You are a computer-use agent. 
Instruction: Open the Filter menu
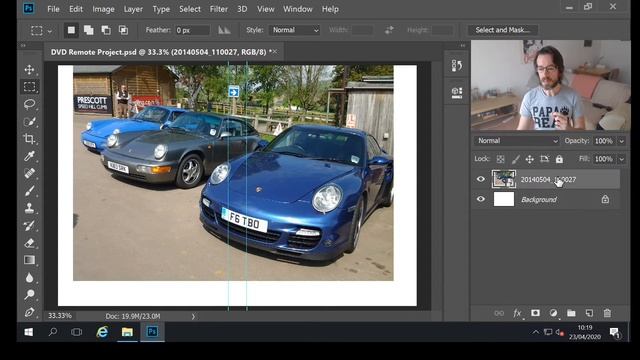pyautogui.click(x=219, y=9)
